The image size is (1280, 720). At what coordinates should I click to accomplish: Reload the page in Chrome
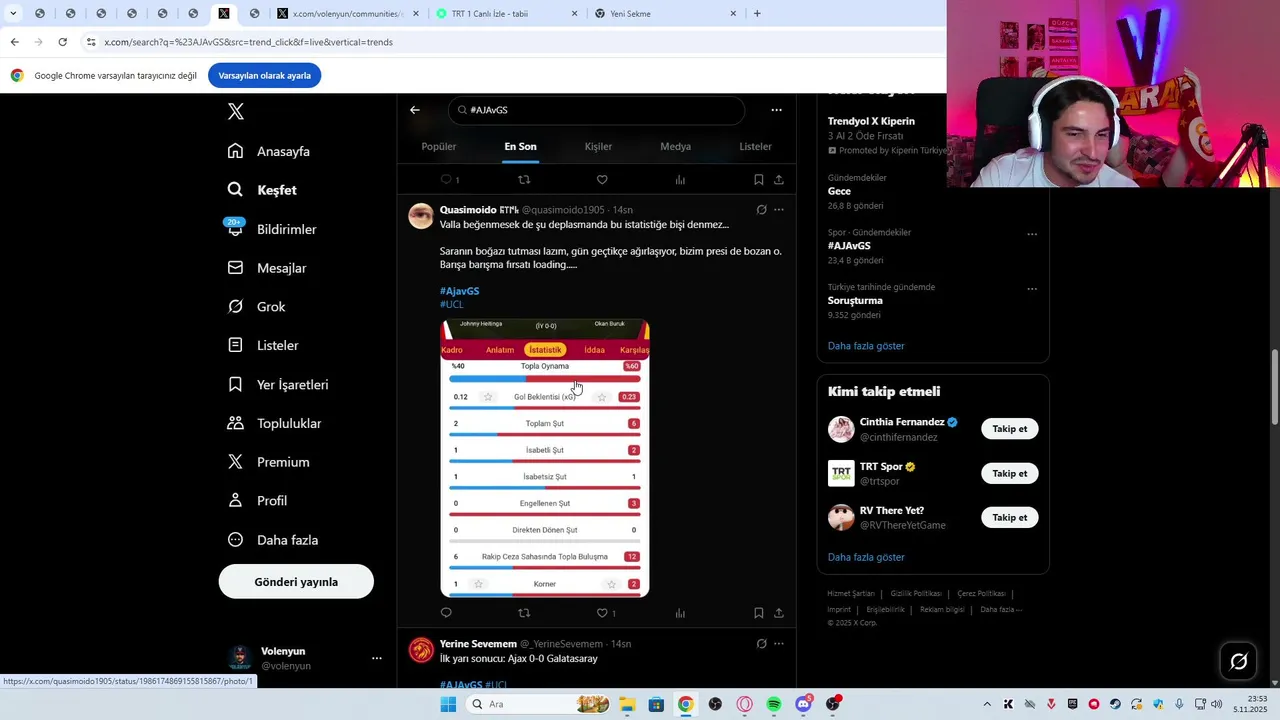tap(62, 42)
